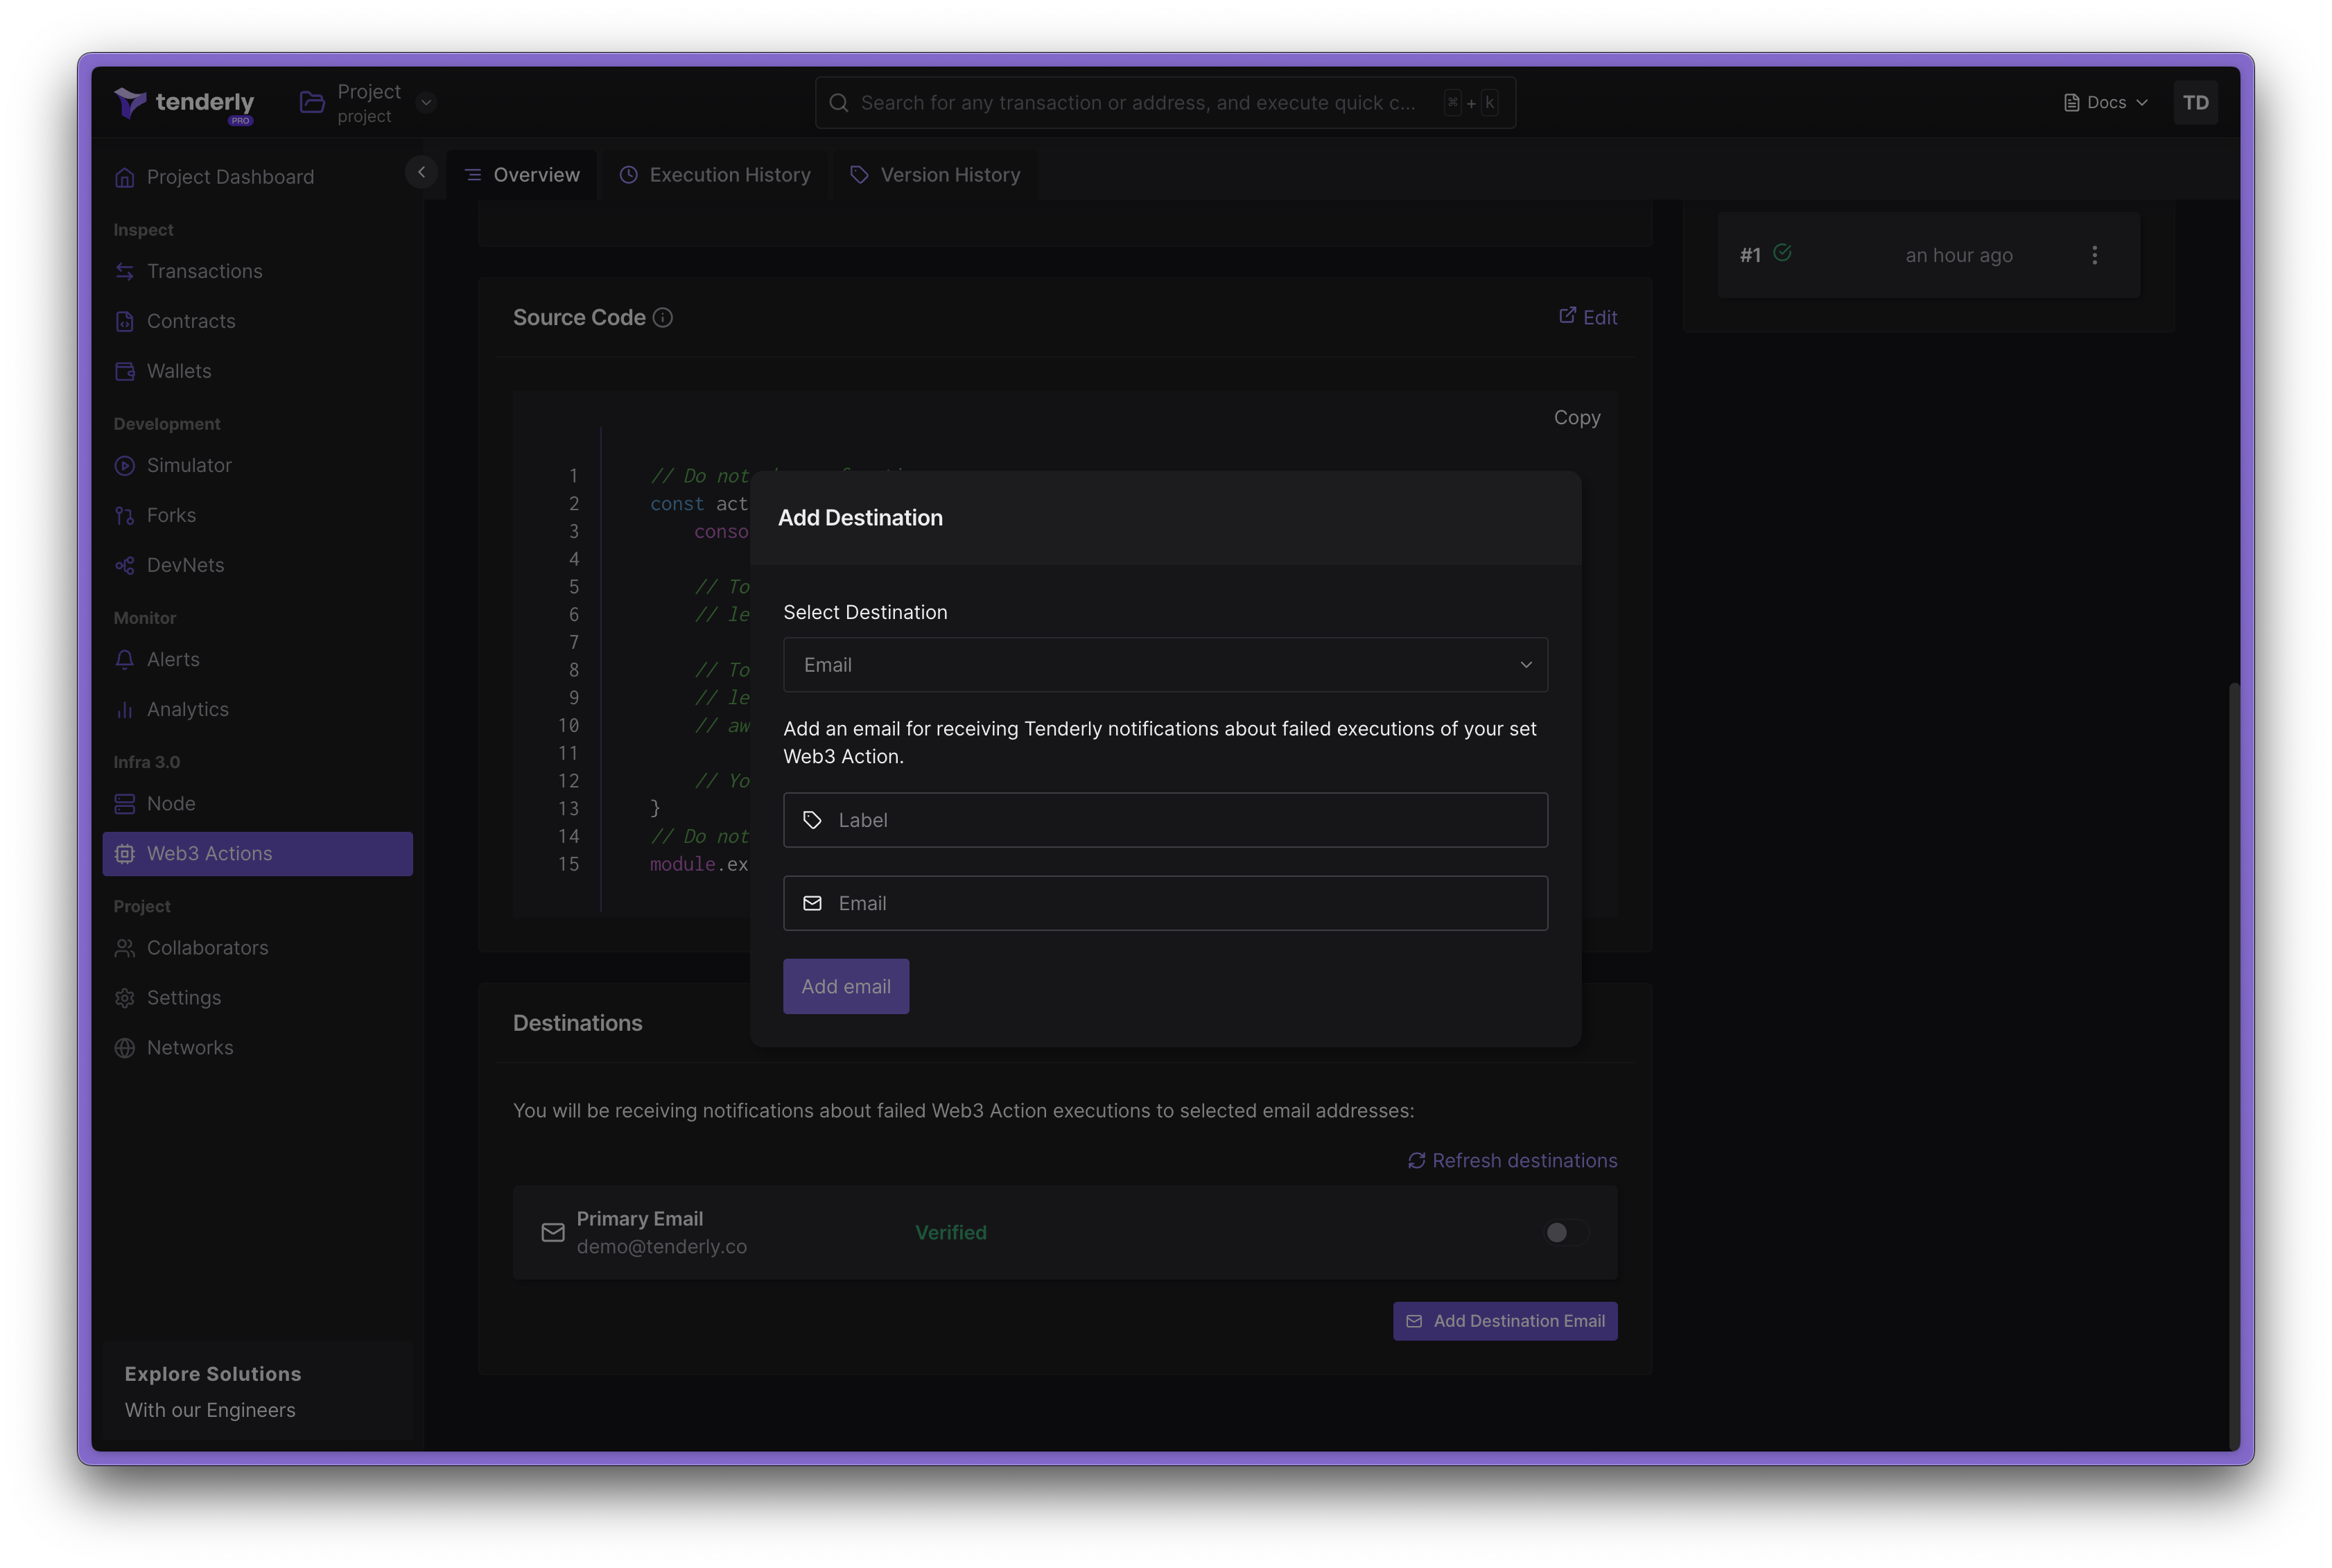Image resolution: width=2332 pixels, height=1568 pixels.
Task: Switch to the Execution History tab
Action: tap(714, 173)
